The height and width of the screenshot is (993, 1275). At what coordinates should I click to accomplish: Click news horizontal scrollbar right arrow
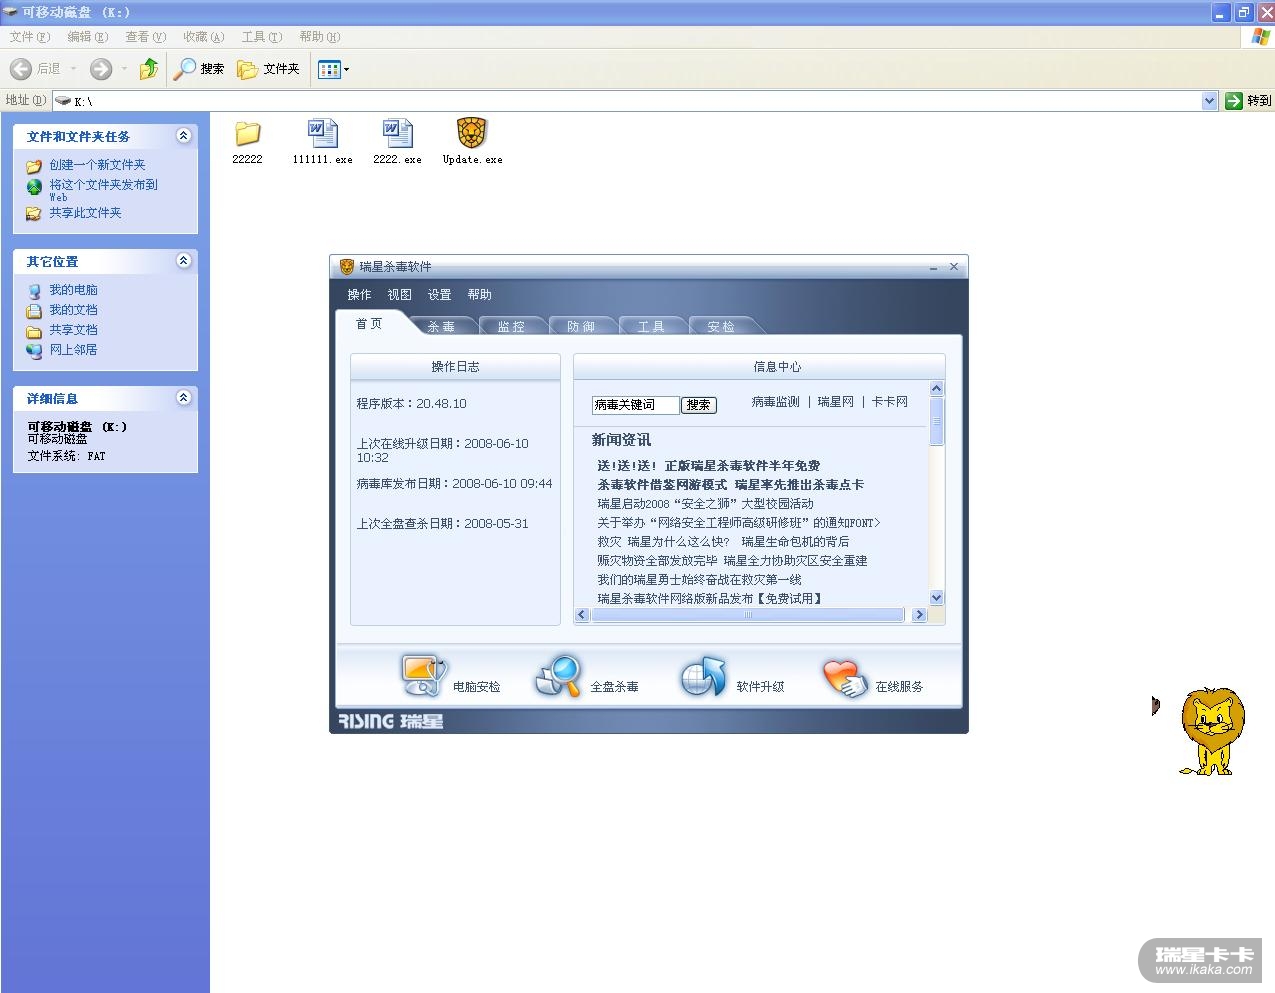click(x=919, y=615)
